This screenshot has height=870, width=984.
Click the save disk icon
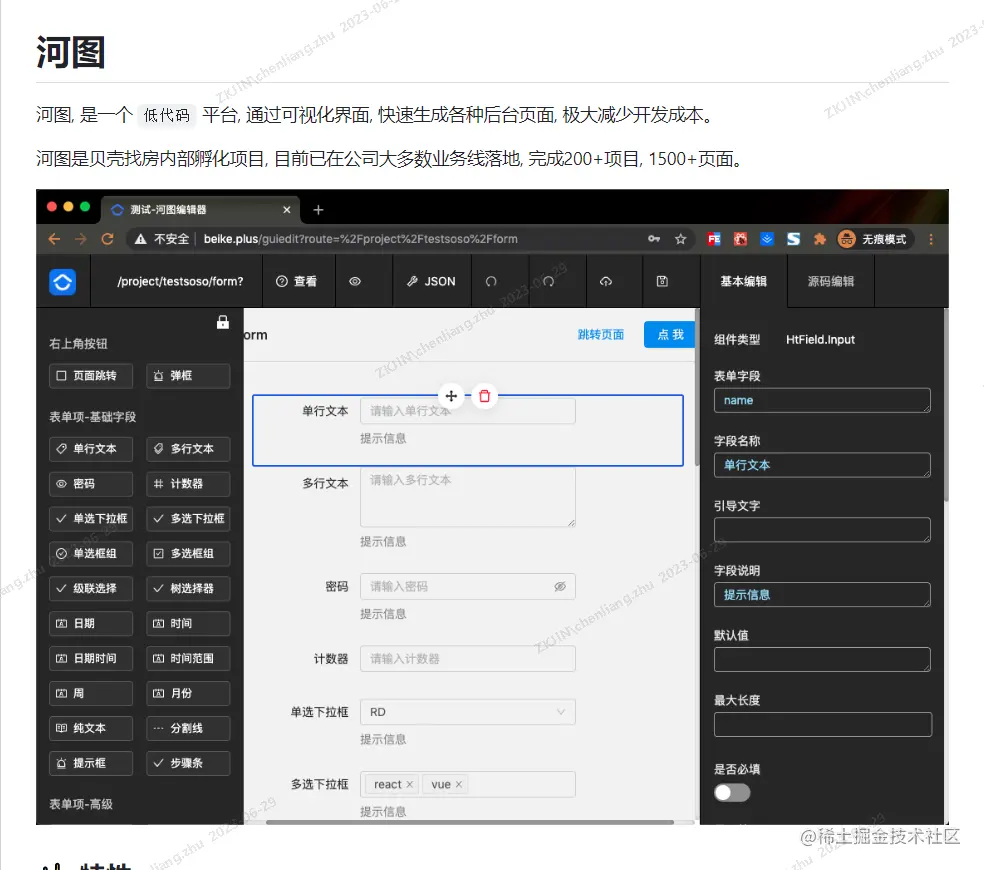pyautogui.click(x=662, y=281)
